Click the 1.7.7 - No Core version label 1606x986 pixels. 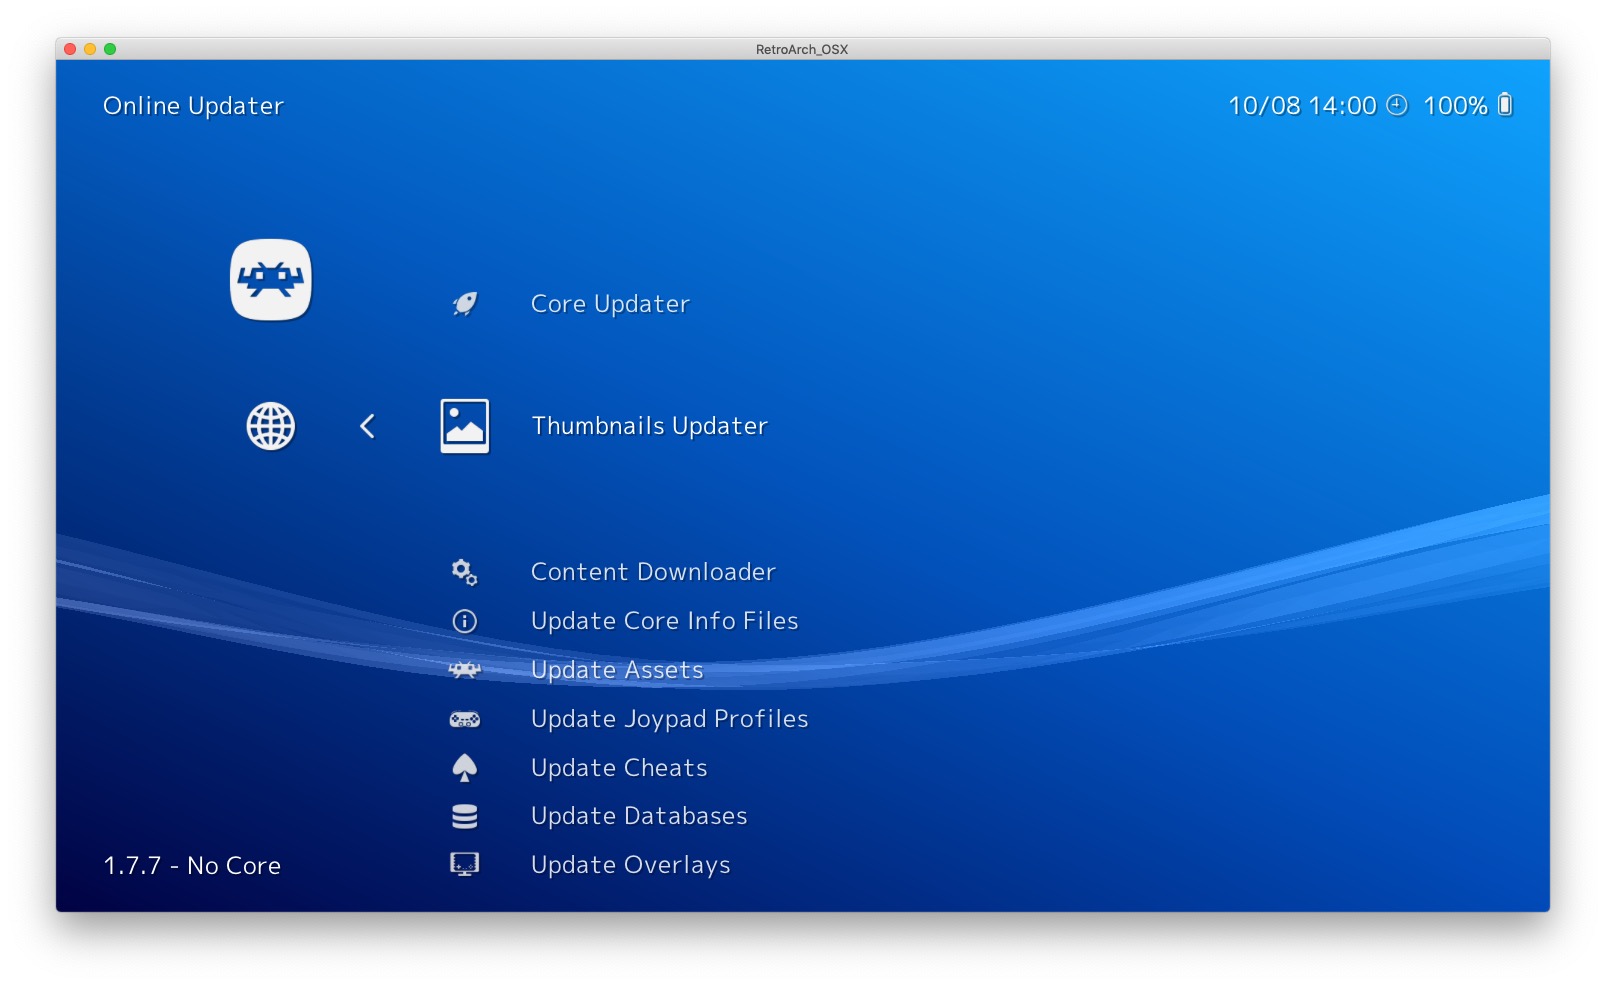(191, 865)
